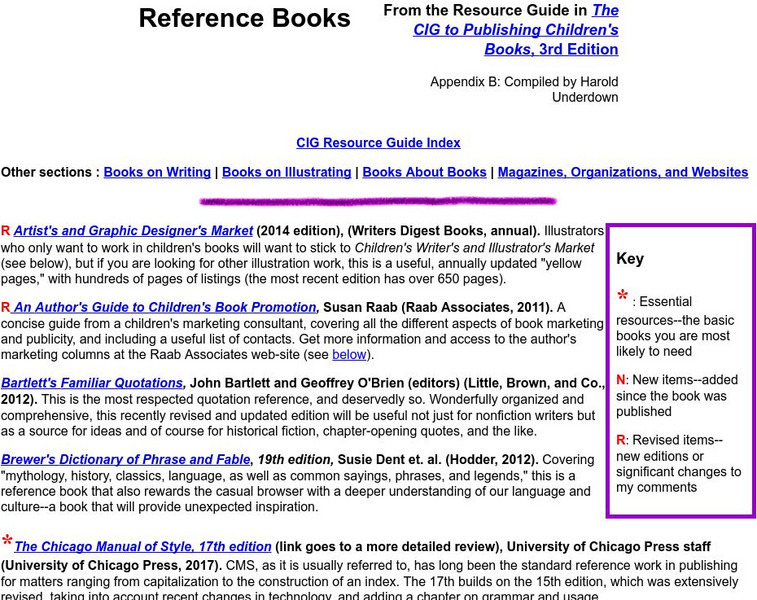
Task: Click the 'Key' heading in the sidebar box
Action: coord(630,259)
